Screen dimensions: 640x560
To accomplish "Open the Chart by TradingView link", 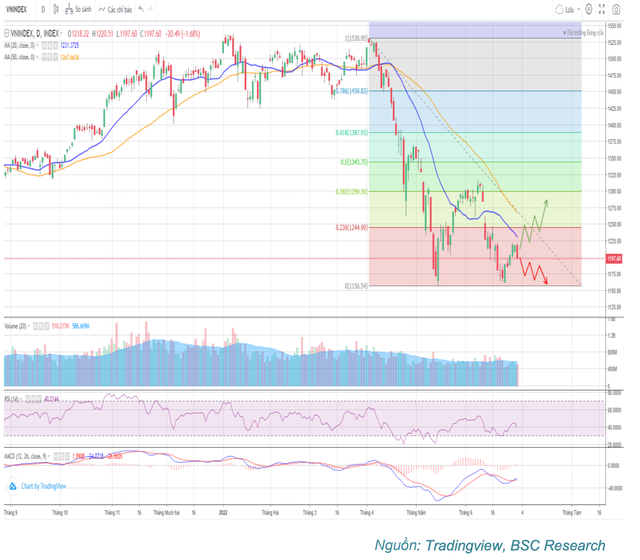I will pyautogui.click(x=44, y=486).
